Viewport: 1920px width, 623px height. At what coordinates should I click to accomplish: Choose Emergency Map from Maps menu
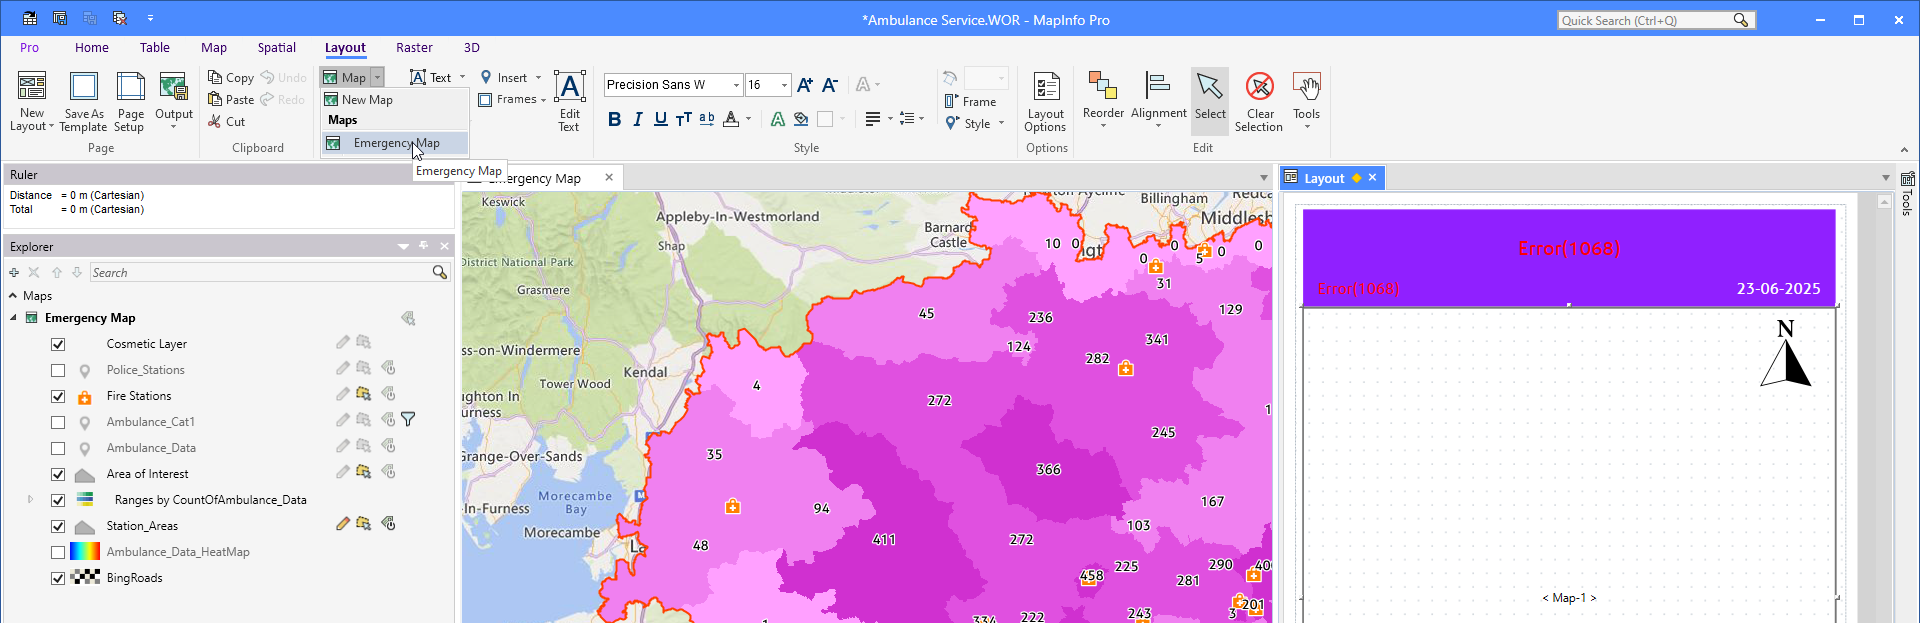[396, 143]
